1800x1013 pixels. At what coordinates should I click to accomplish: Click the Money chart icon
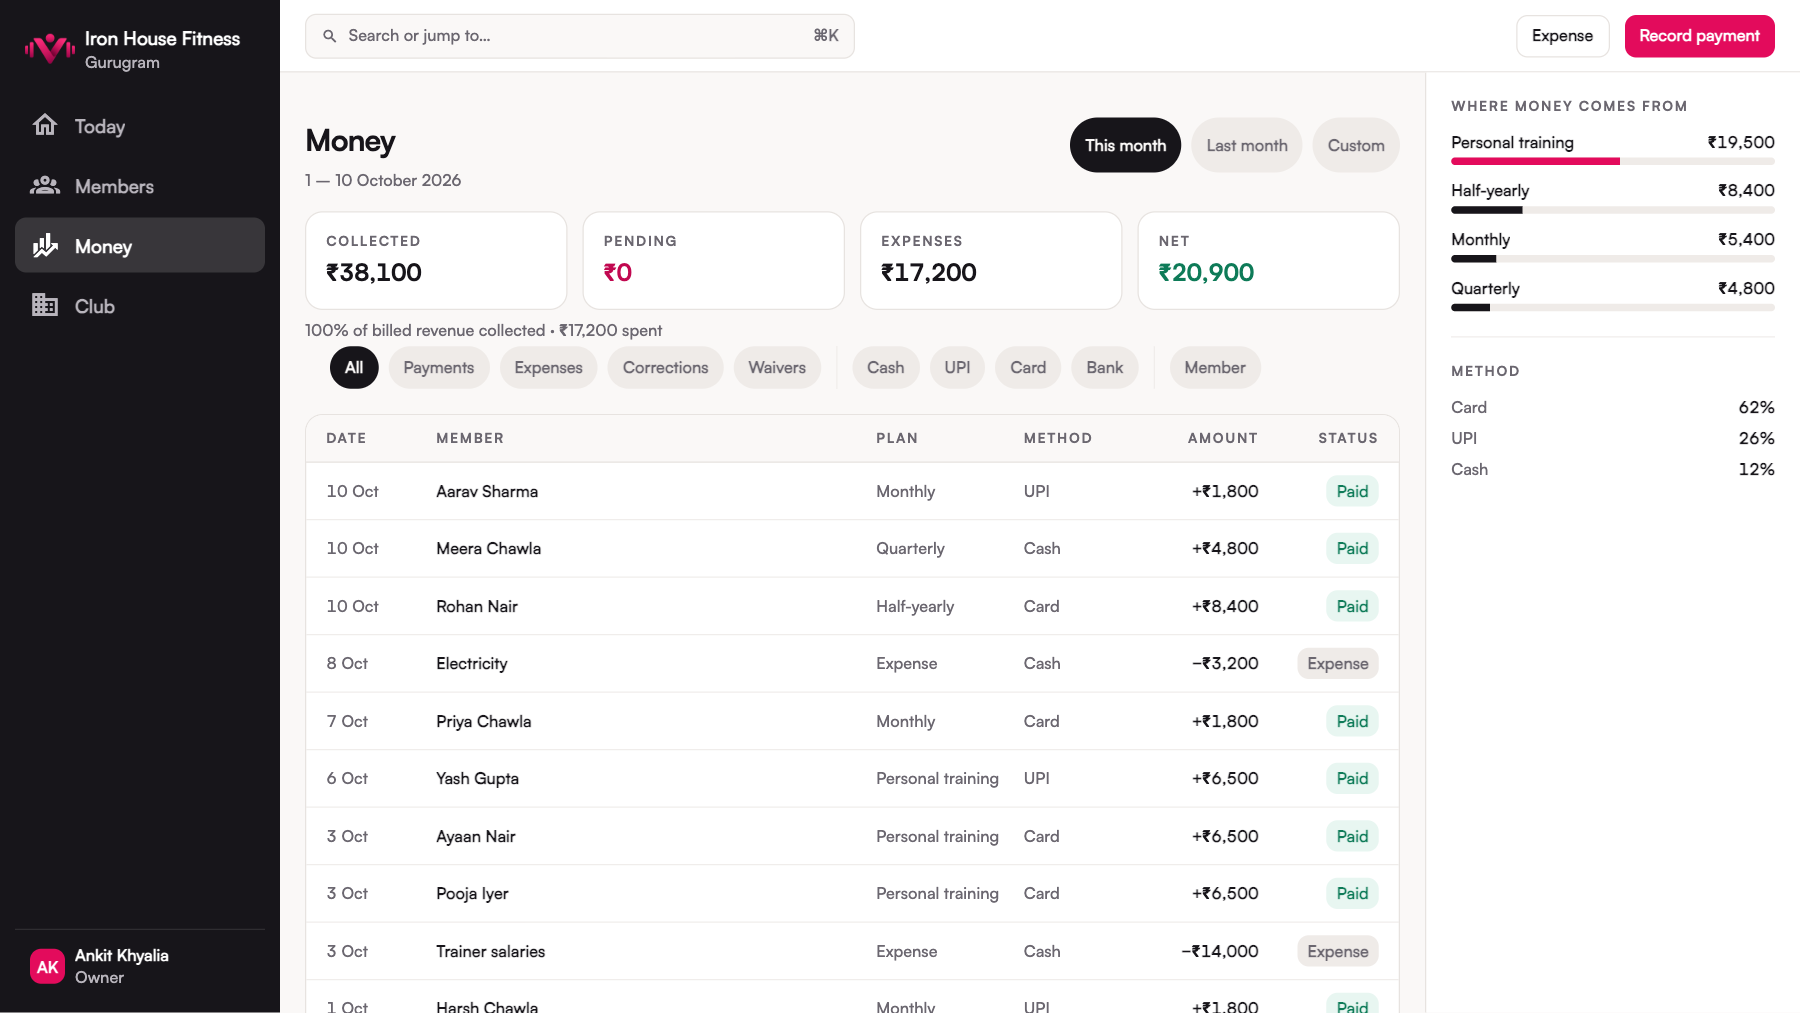(45, 246)
